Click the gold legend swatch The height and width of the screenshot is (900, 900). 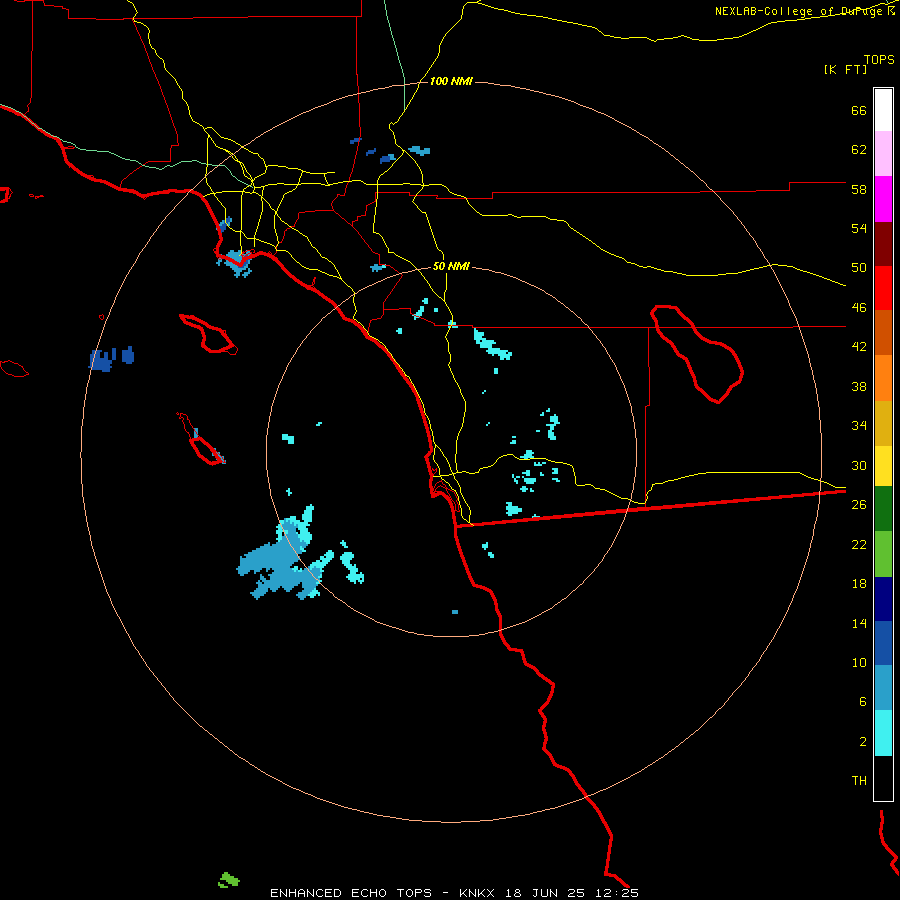click(x=883, y=423)
